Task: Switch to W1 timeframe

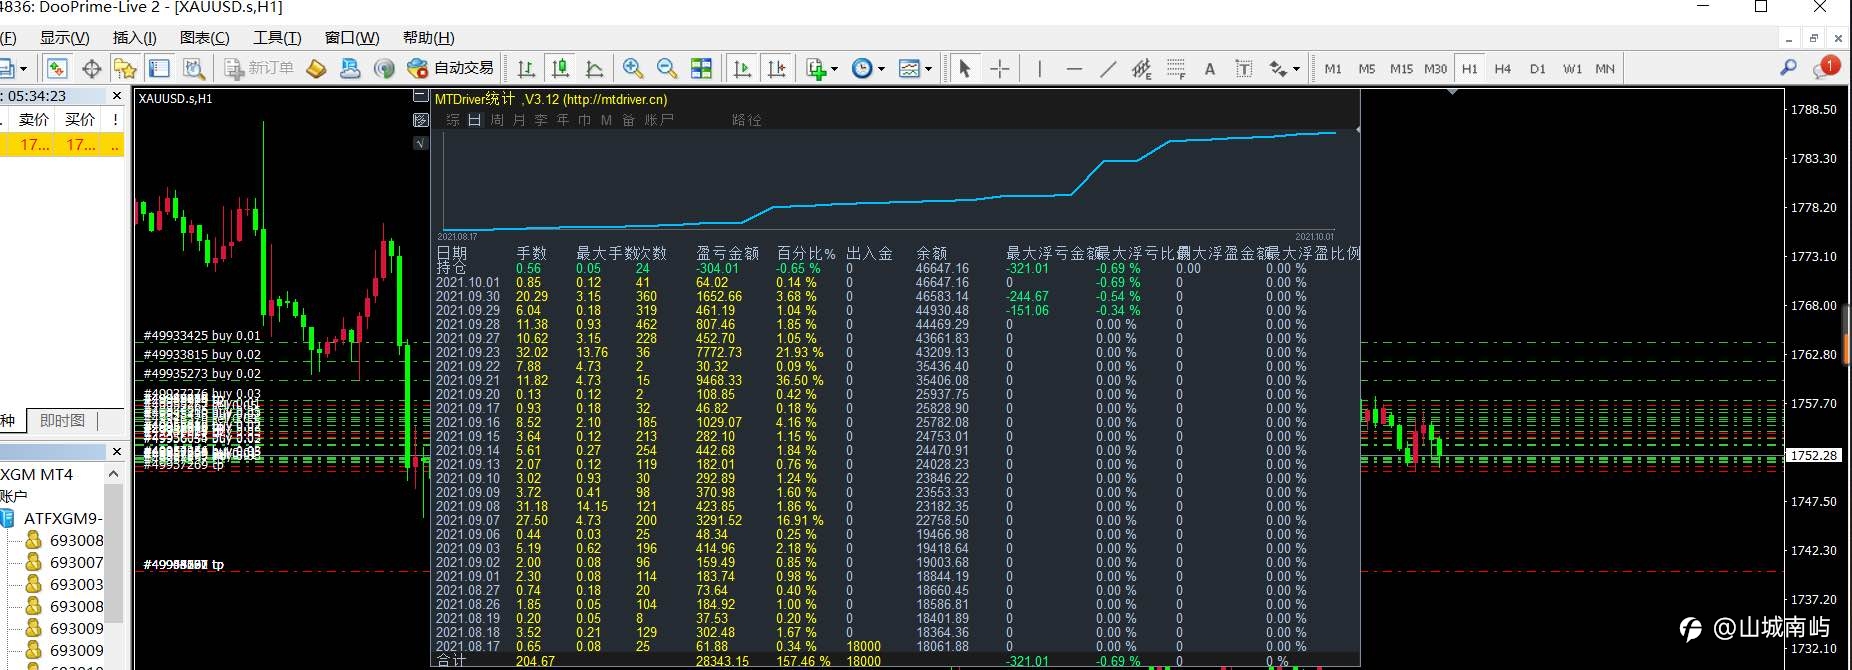Action: (1572, 68)
